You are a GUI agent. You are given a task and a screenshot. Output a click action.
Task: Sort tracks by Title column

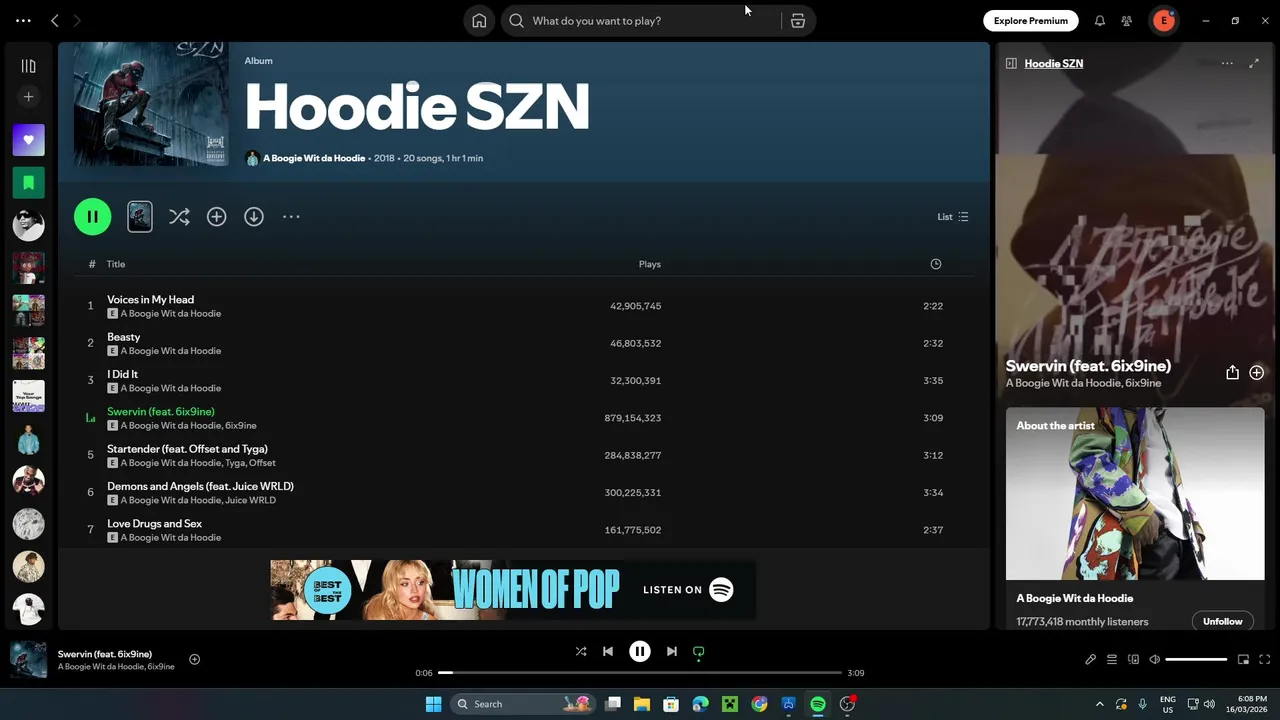(x=116, y=264)
